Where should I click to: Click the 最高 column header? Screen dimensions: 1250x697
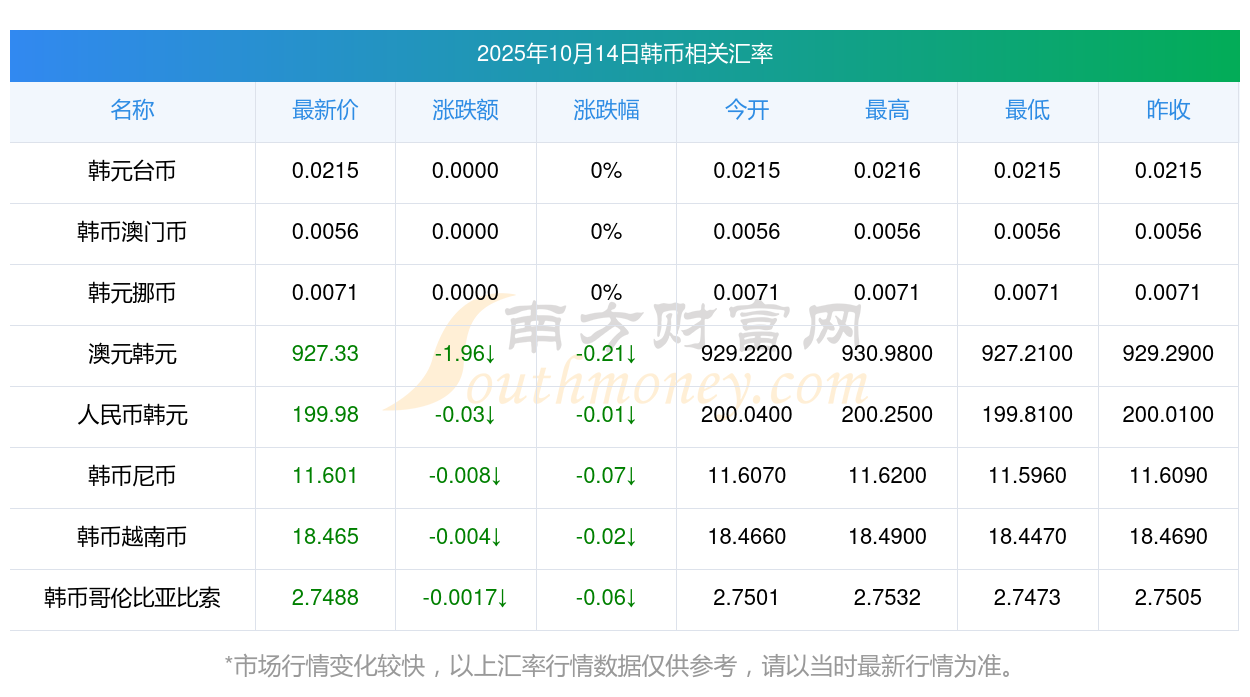point(887,110)
